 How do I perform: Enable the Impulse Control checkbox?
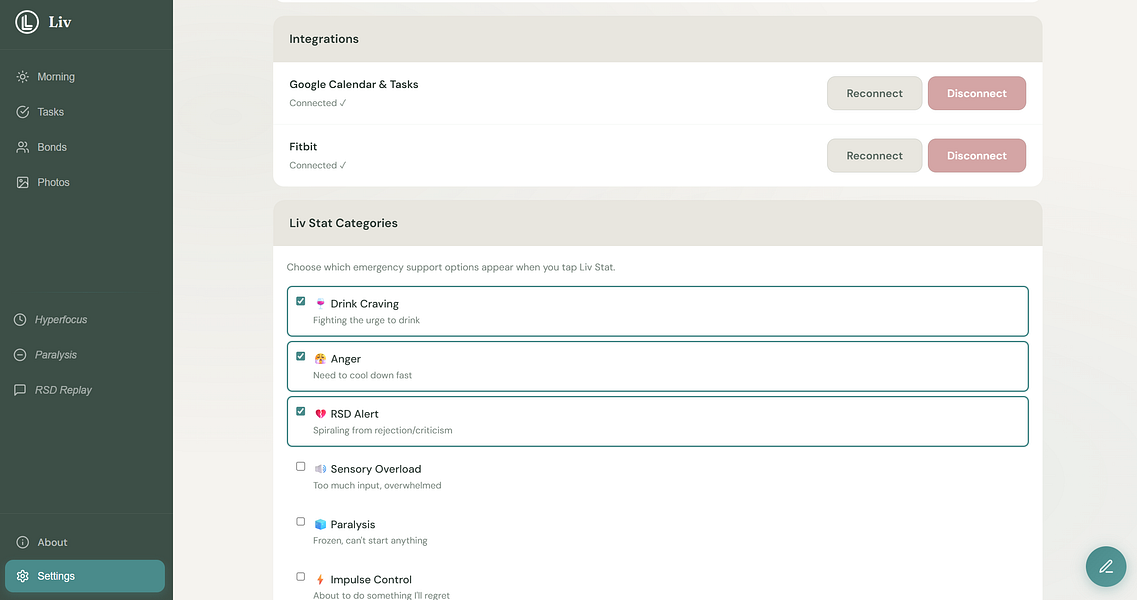point(301,576)
